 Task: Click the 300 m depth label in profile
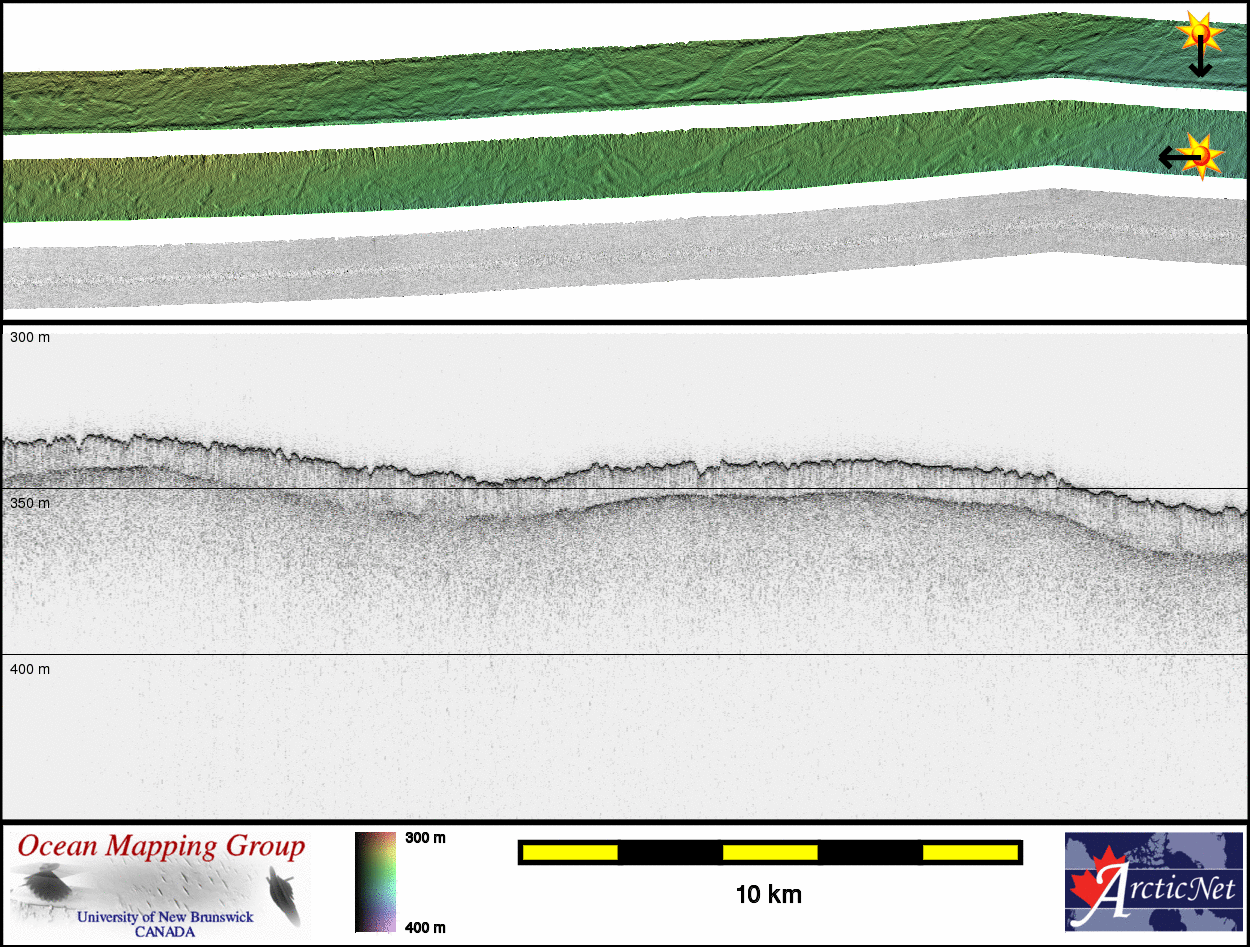point(30,338)
